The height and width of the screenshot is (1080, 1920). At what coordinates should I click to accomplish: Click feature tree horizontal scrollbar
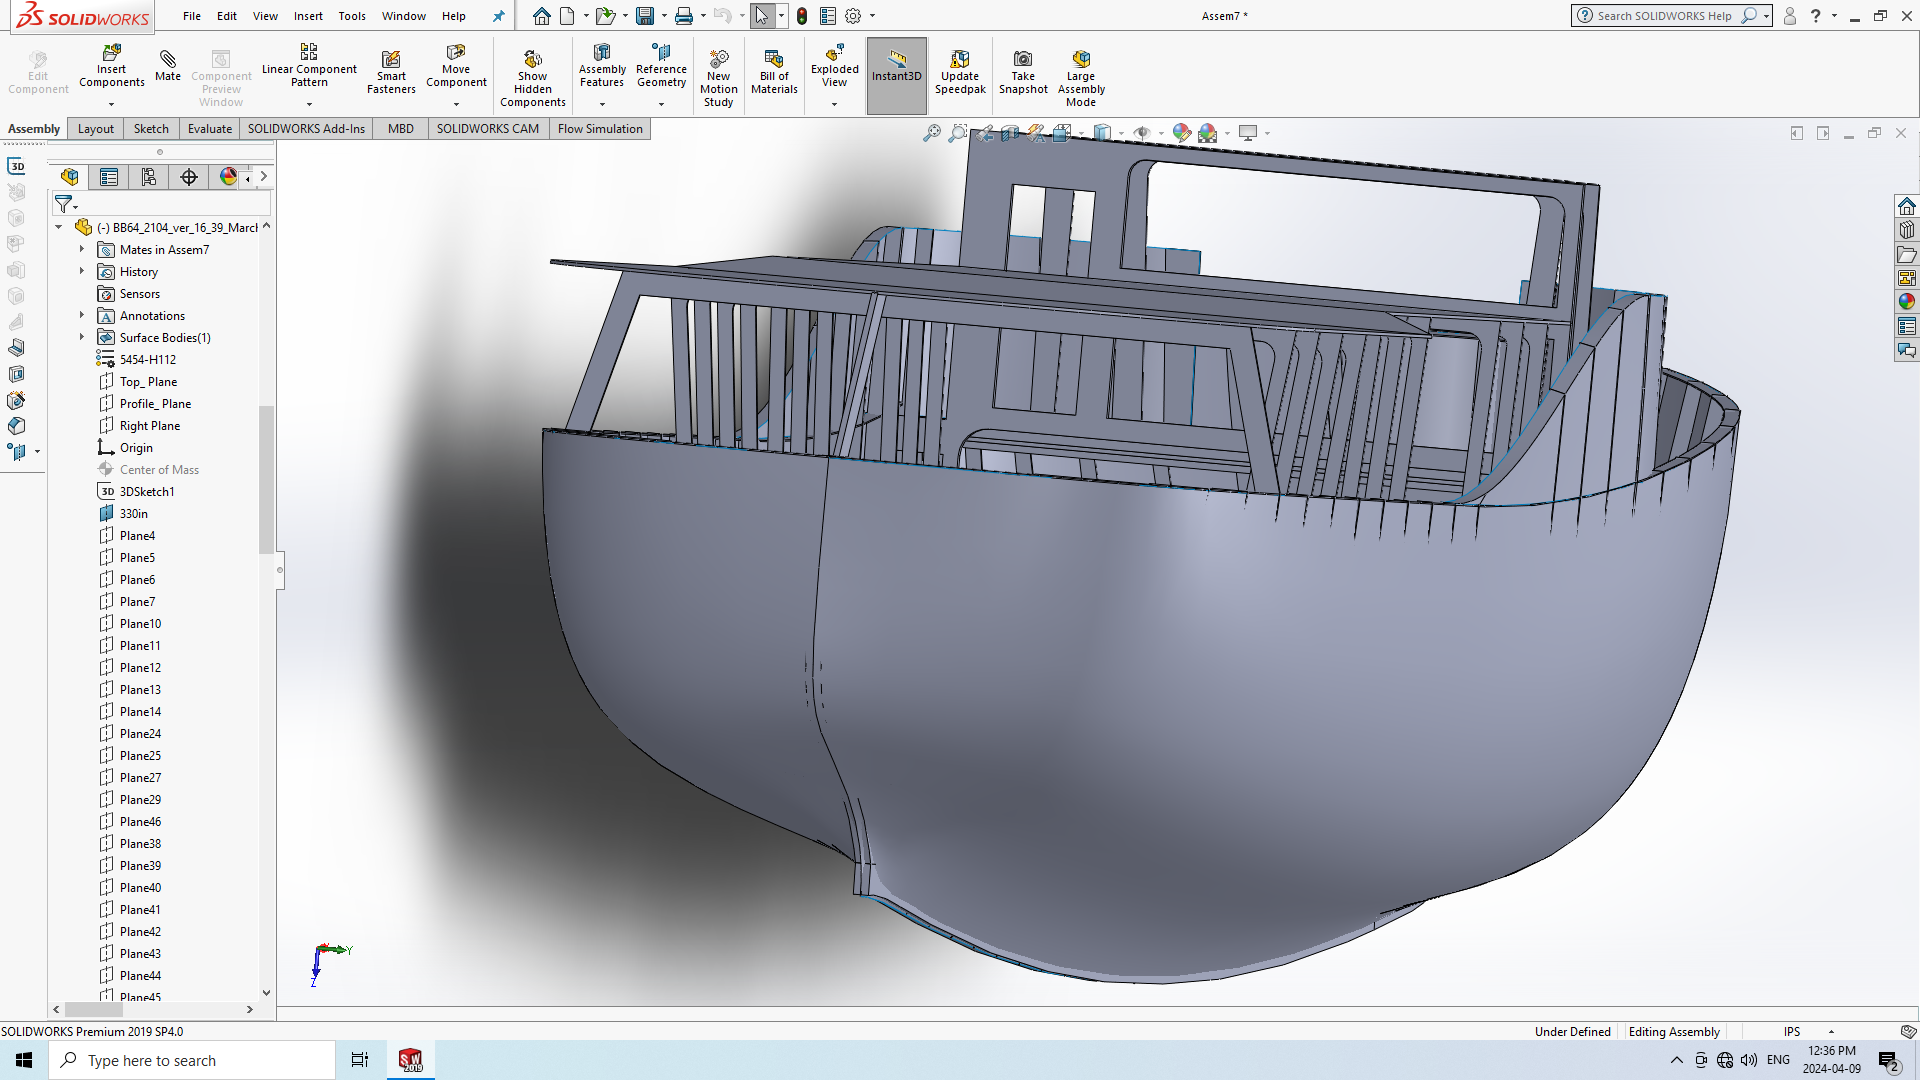pyautogui.click(x=94, y=1010)
